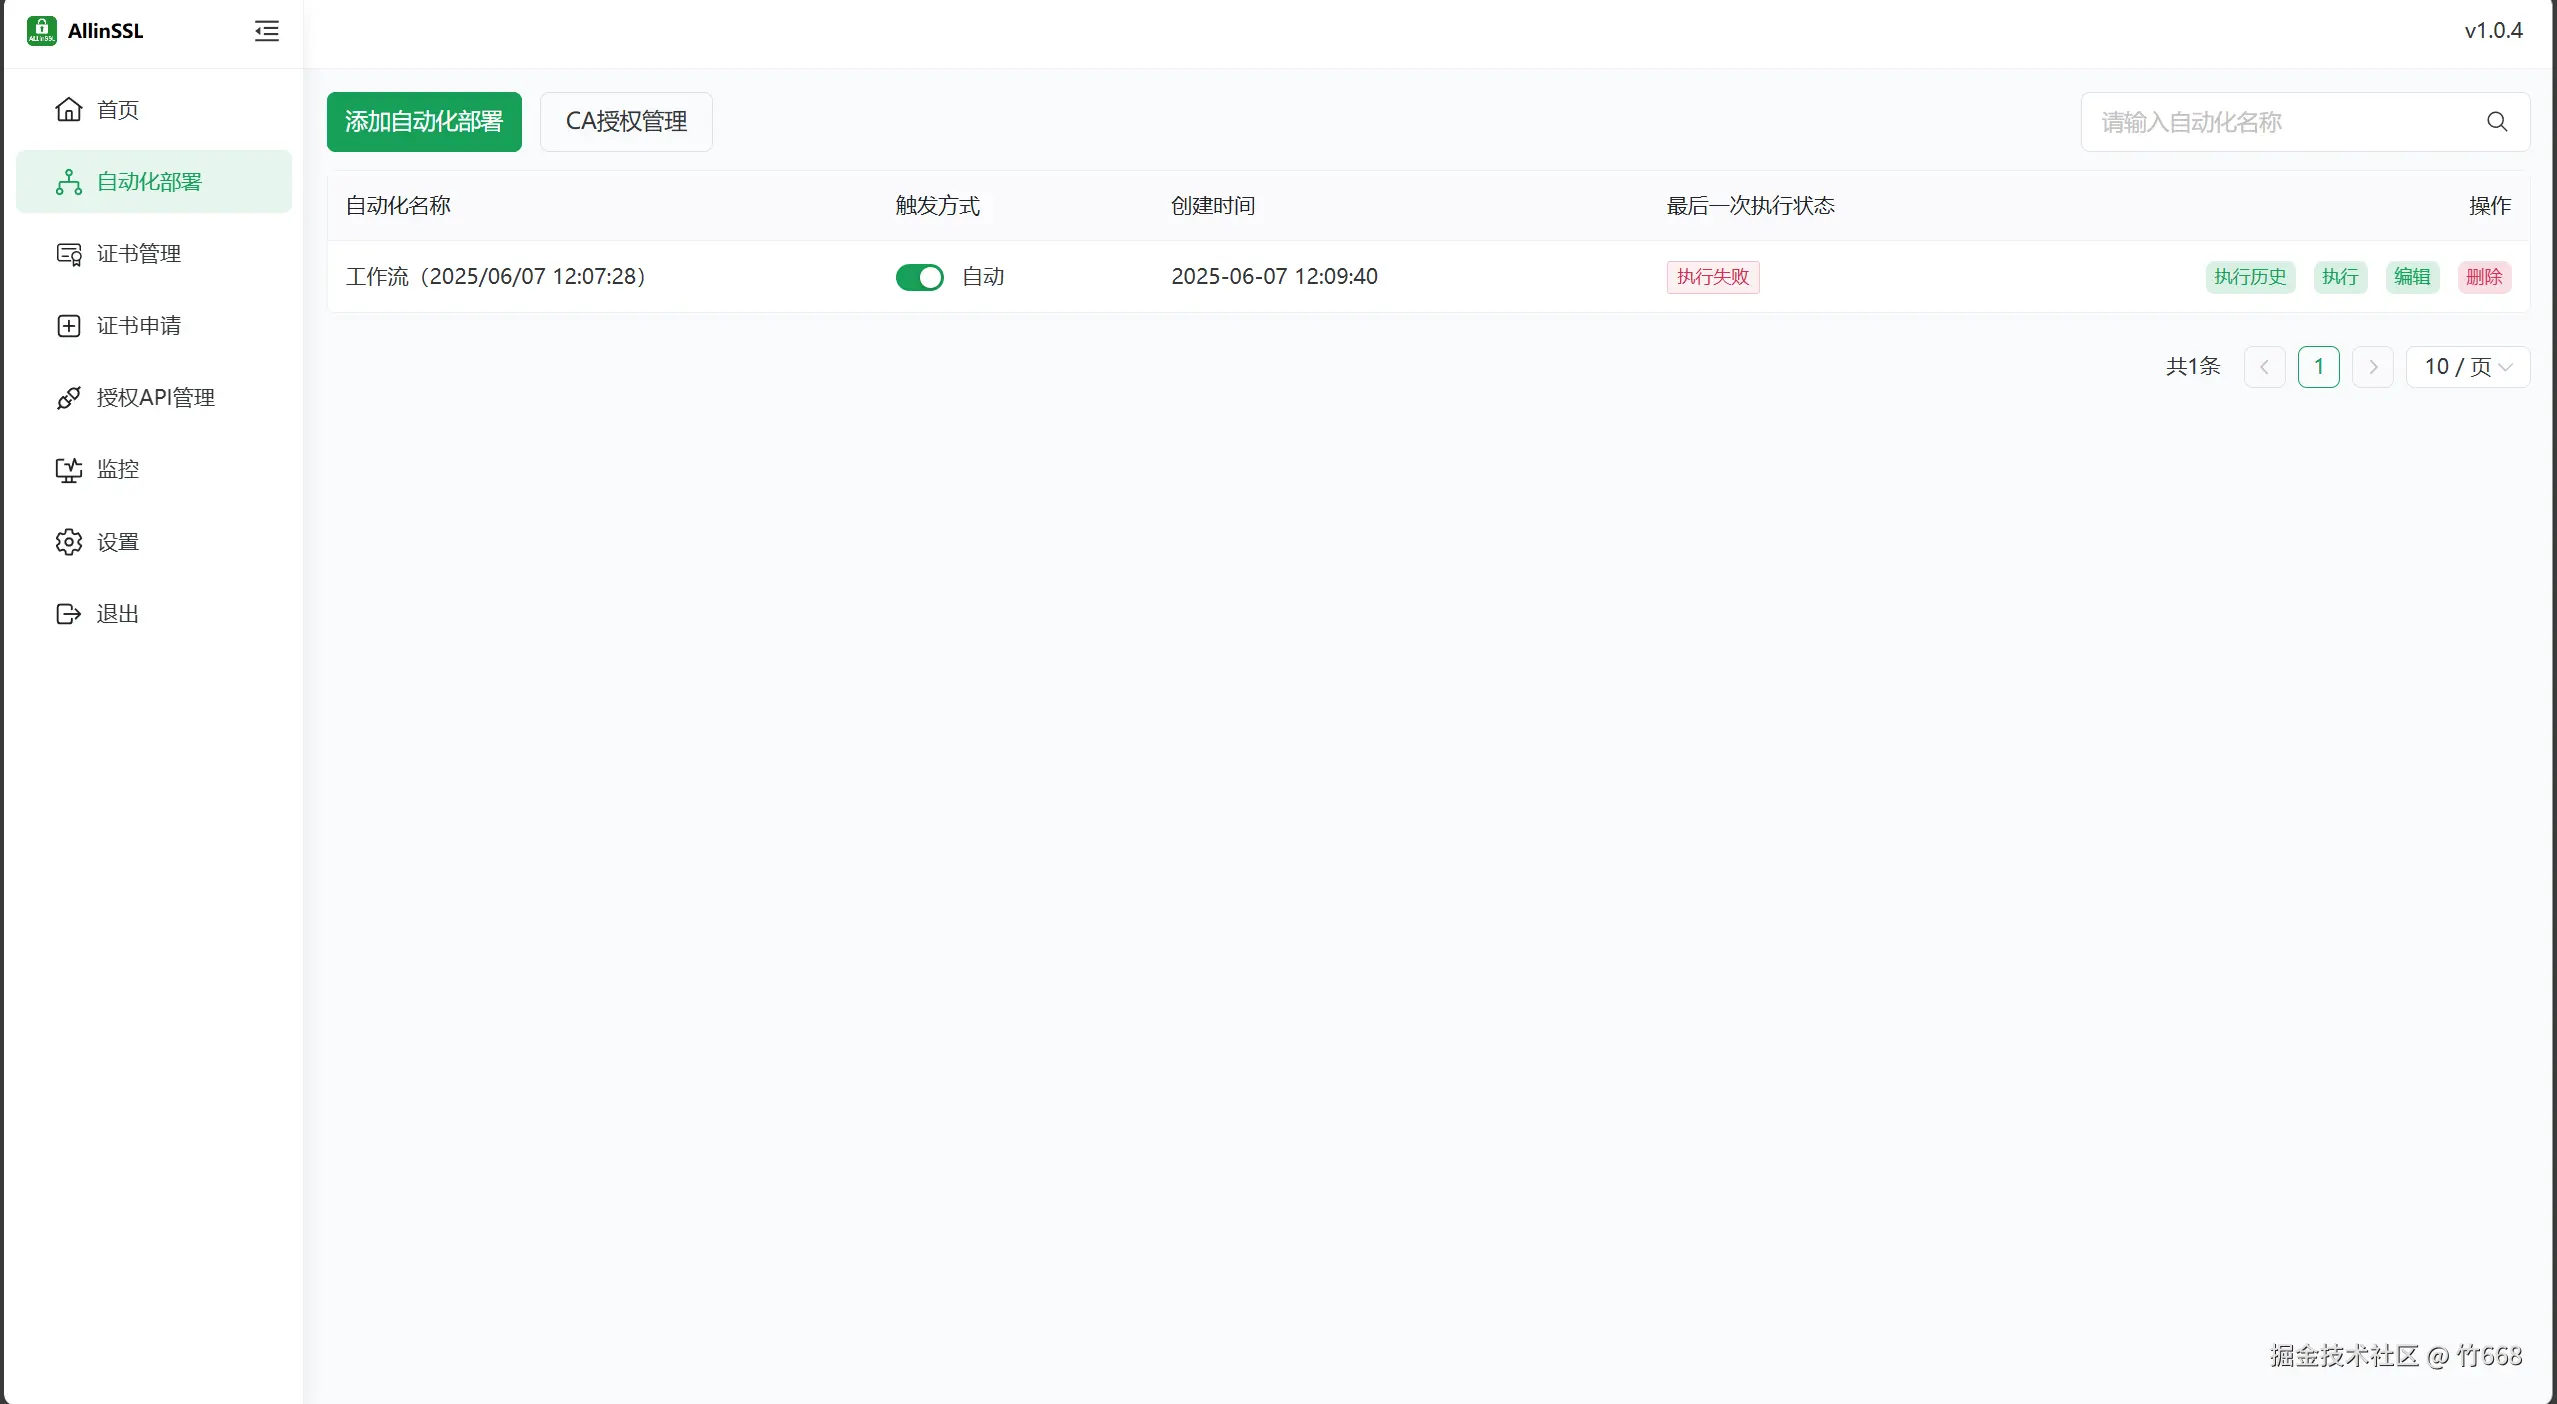Click the logout exit icon

(x=68, y=614)
